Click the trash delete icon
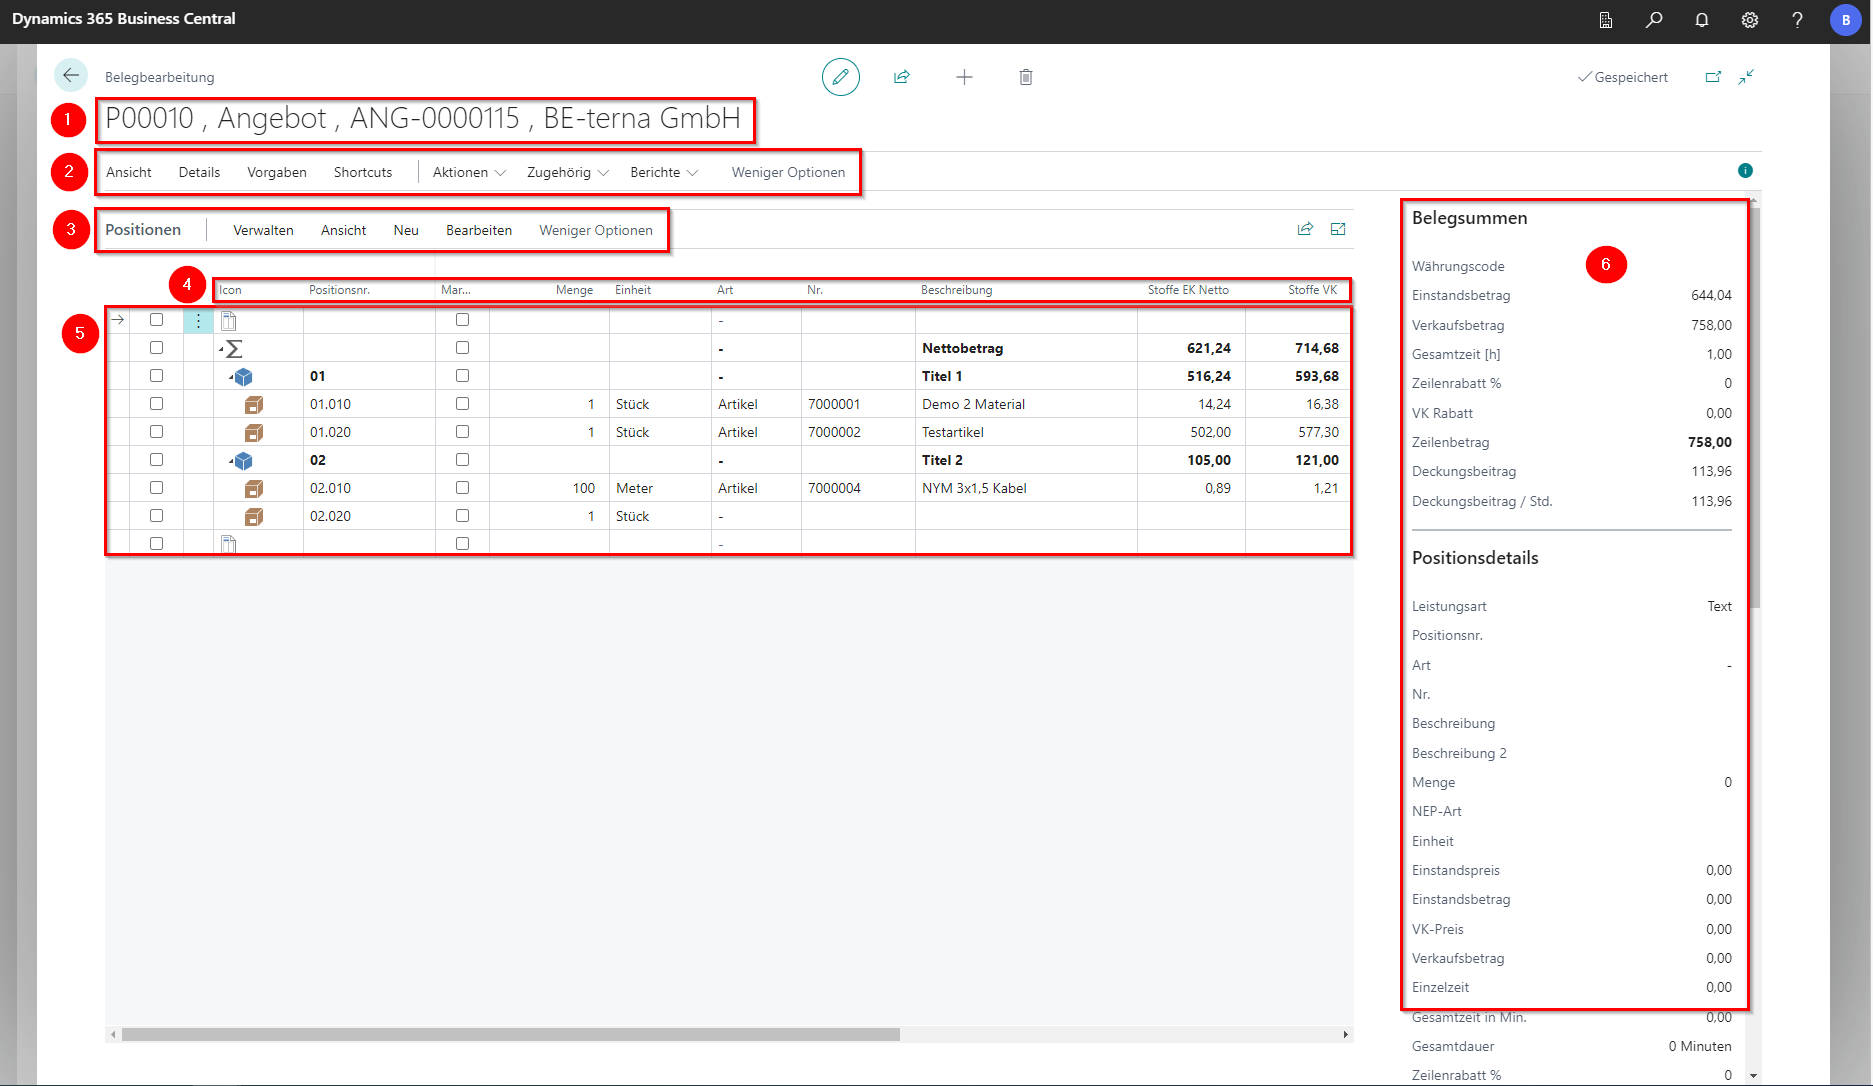The image size is (1873, 1086). (x=1025, y=77)
